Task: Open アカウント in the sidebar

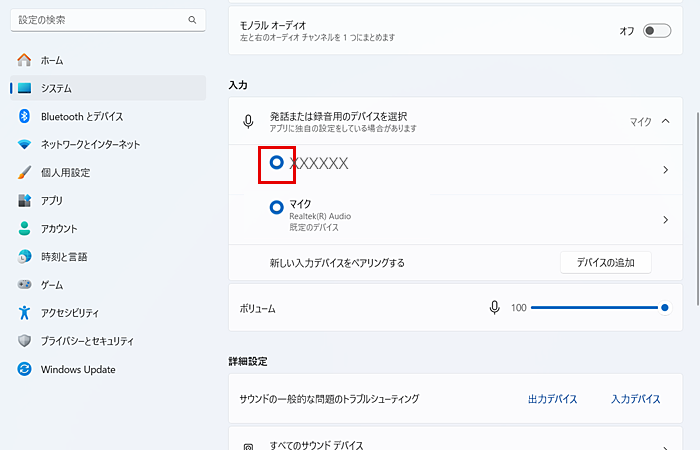Action: (x=108, y=228)
